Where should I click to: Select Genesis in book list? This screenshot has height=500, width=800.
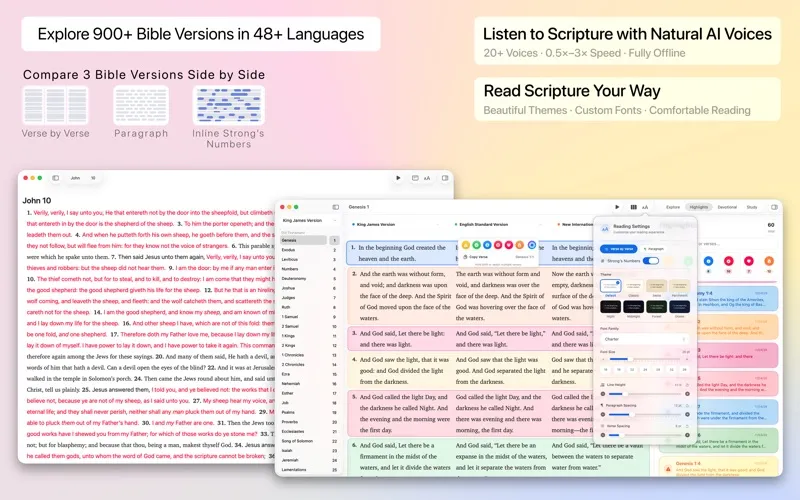[304, 240]
